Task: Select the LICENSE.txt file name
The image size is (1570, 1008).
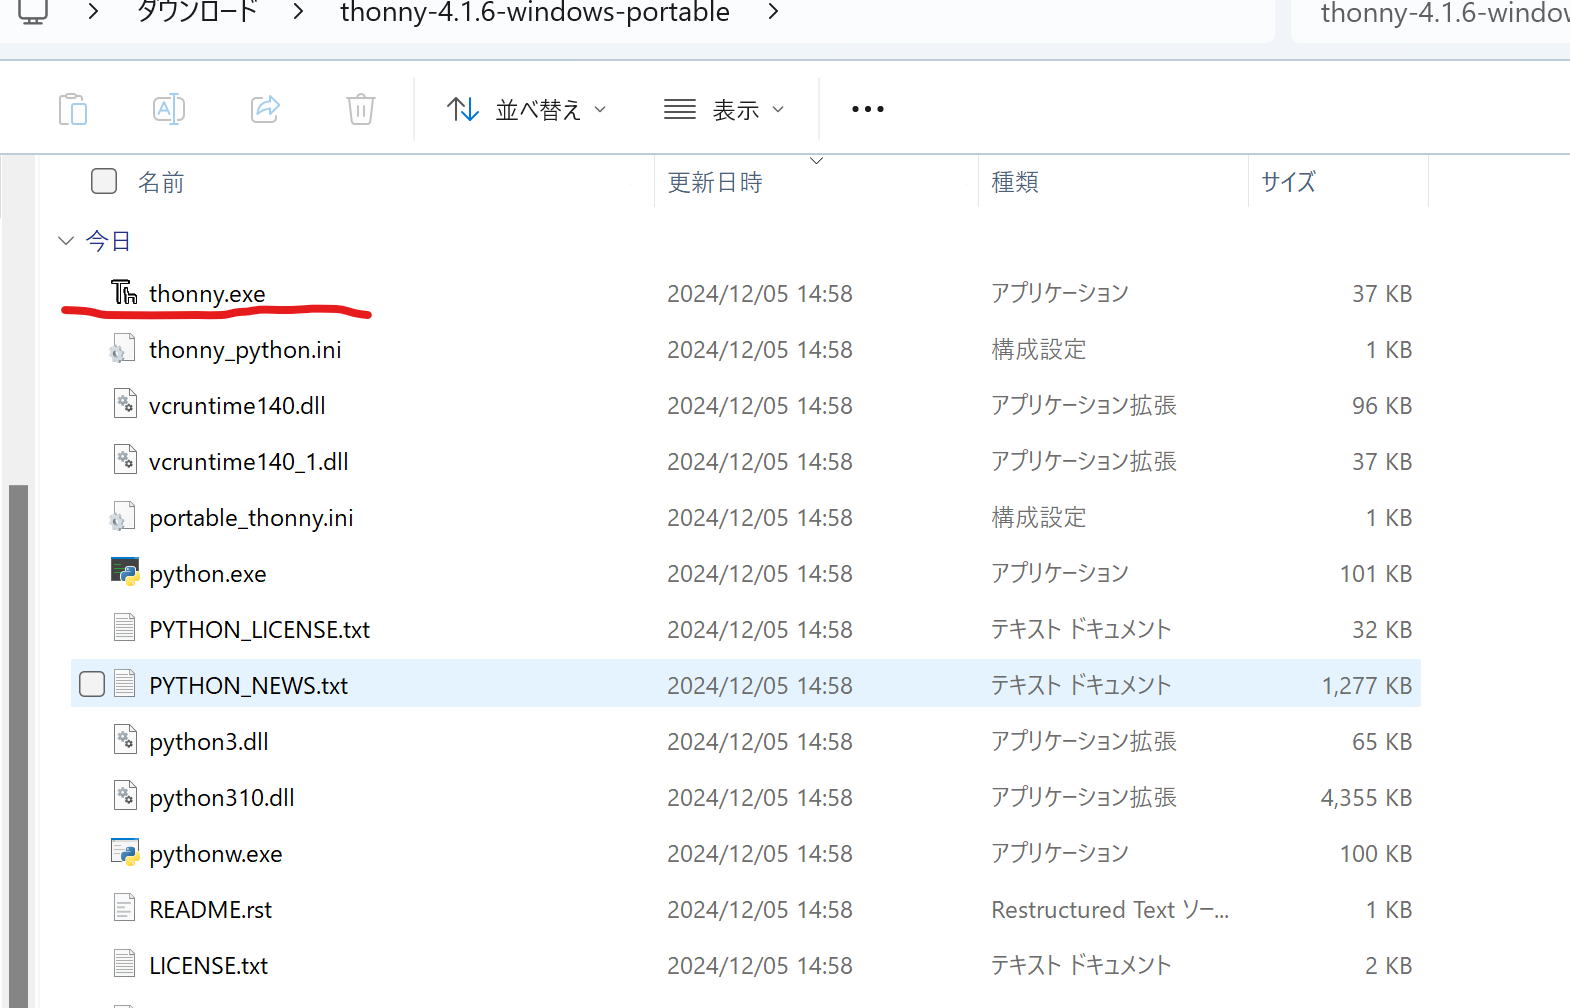Action: point(208,965)
